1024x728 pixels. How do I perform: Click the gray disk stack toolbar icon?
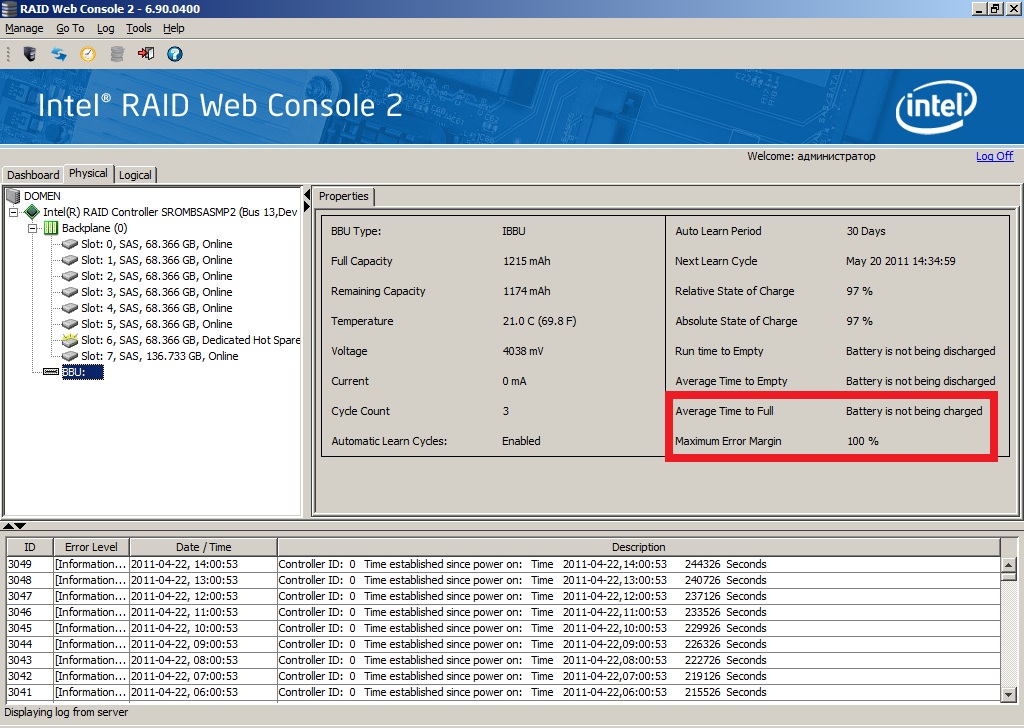coord(117,54)
